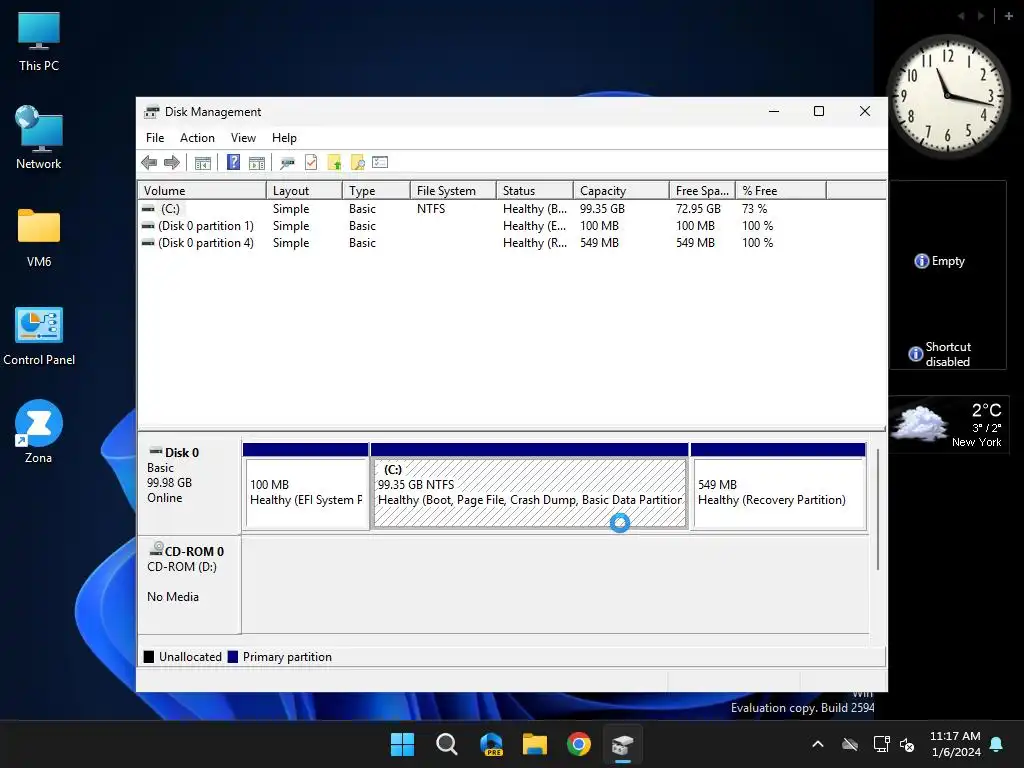Open the Zona desktop shortcut
This screenshot has height=768, width=1024.
coord(39,432)
